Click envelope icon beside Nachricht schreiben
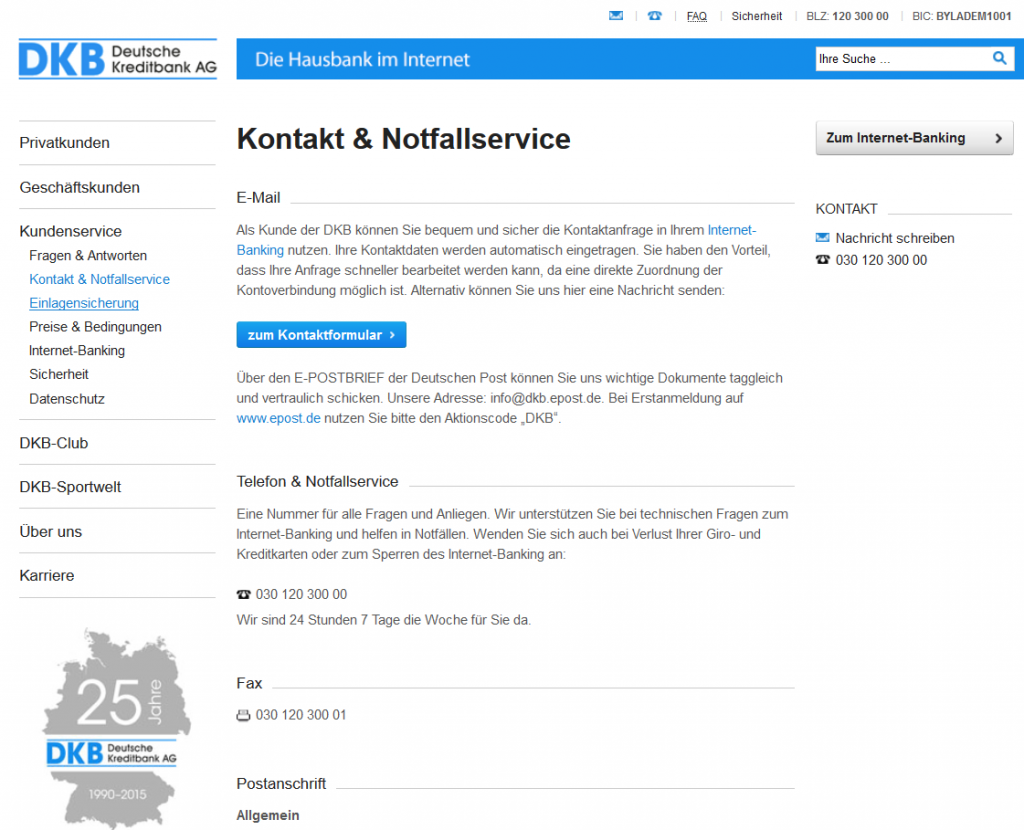1024x830 pixels. (823, 238)
